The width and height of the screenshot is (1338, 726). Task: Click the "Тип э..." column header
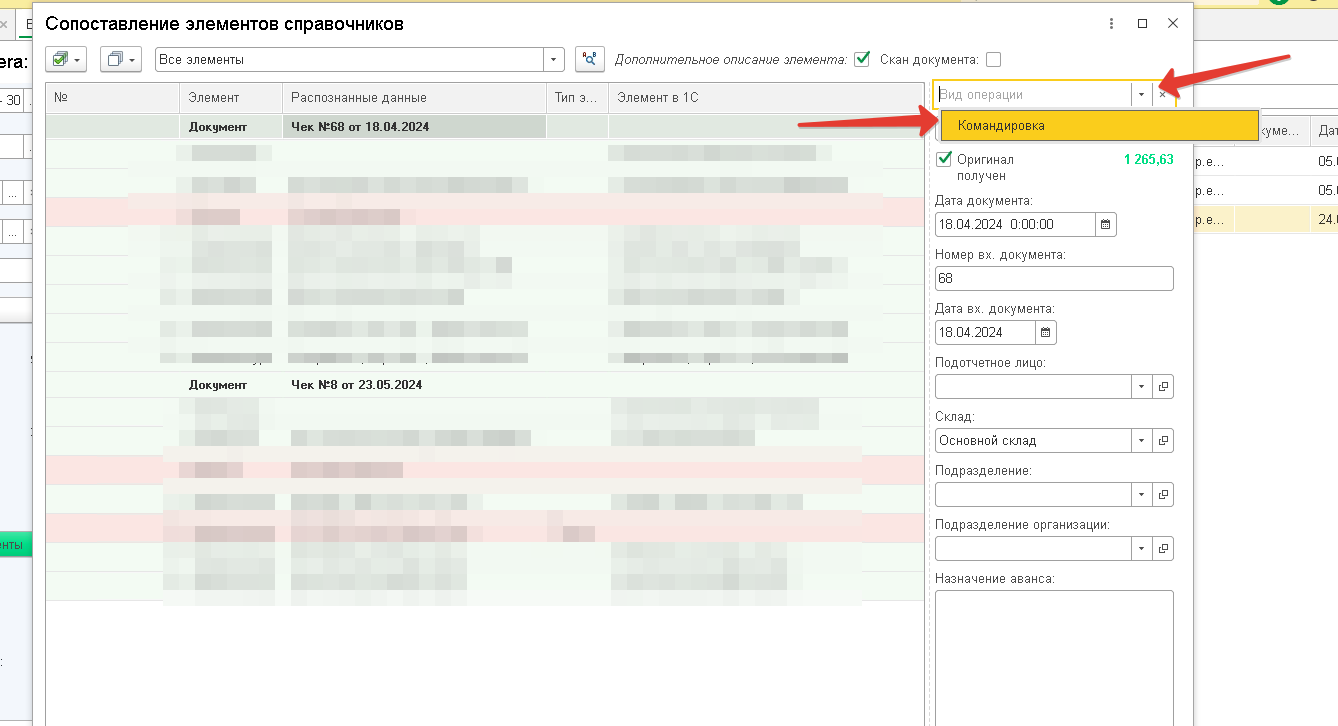577,97
